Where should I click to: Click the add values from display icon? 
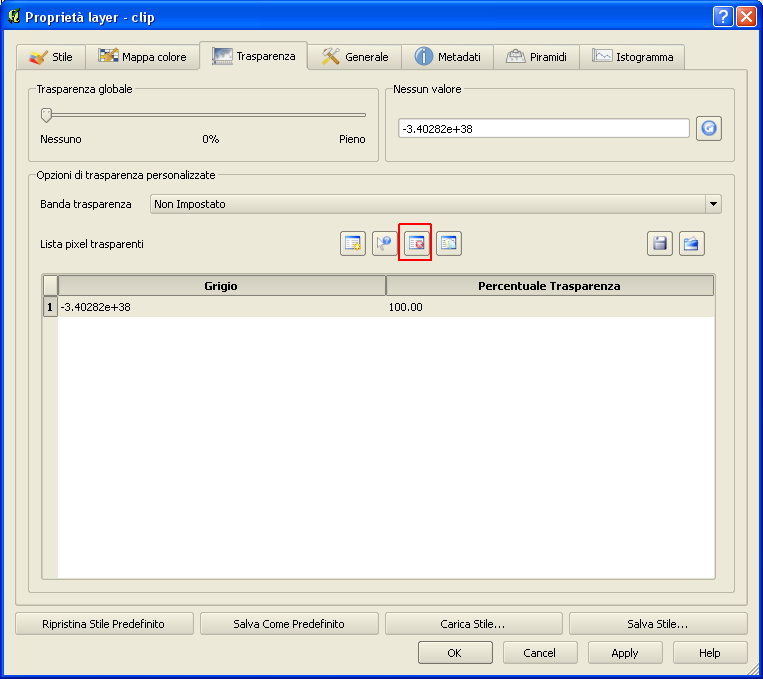[x=385, y=243]
